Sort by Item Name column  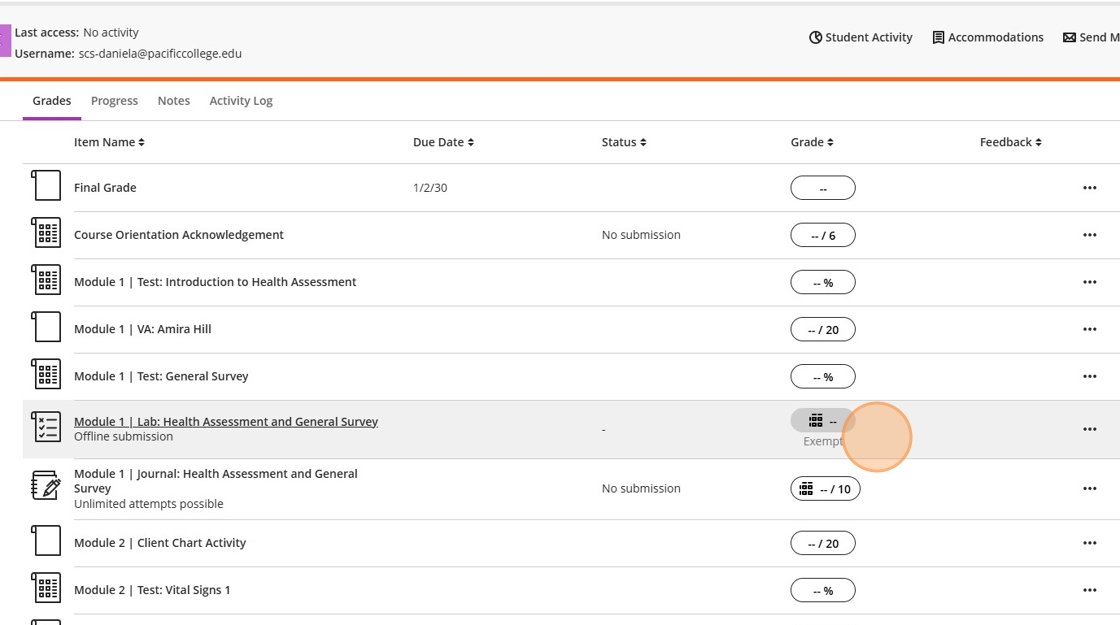(x=109, y=142)
